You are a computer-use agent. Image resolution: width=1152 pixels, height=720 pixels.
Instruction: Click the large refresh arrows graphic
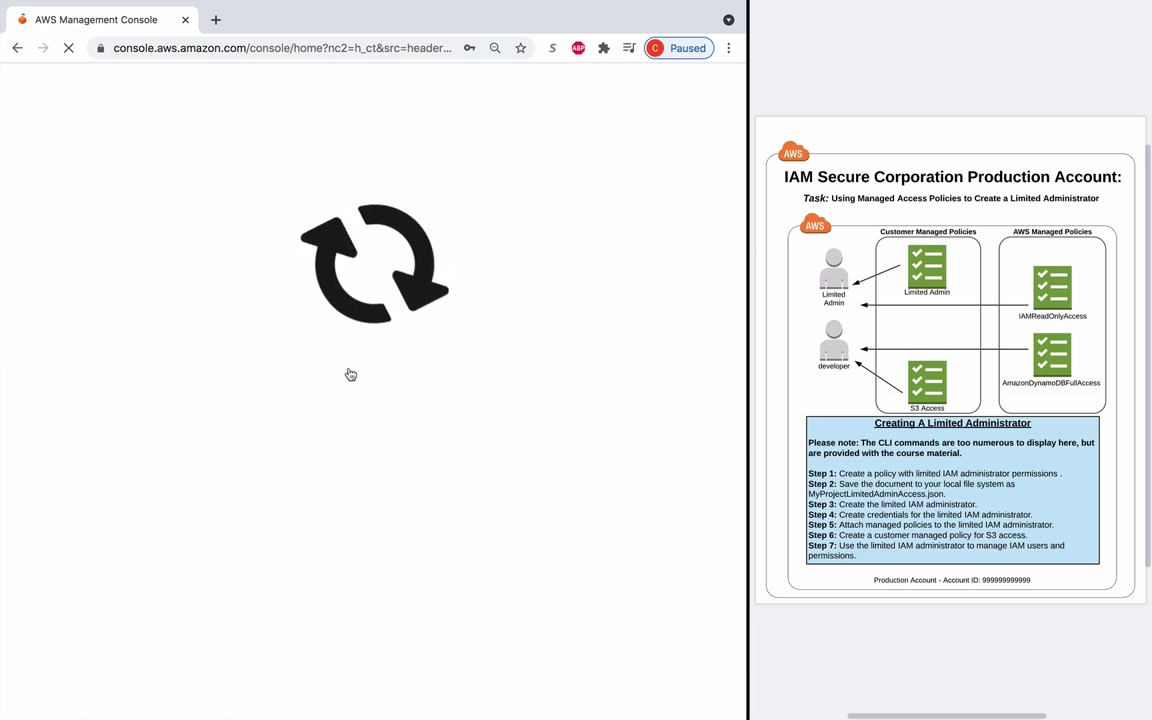(375, 264)
